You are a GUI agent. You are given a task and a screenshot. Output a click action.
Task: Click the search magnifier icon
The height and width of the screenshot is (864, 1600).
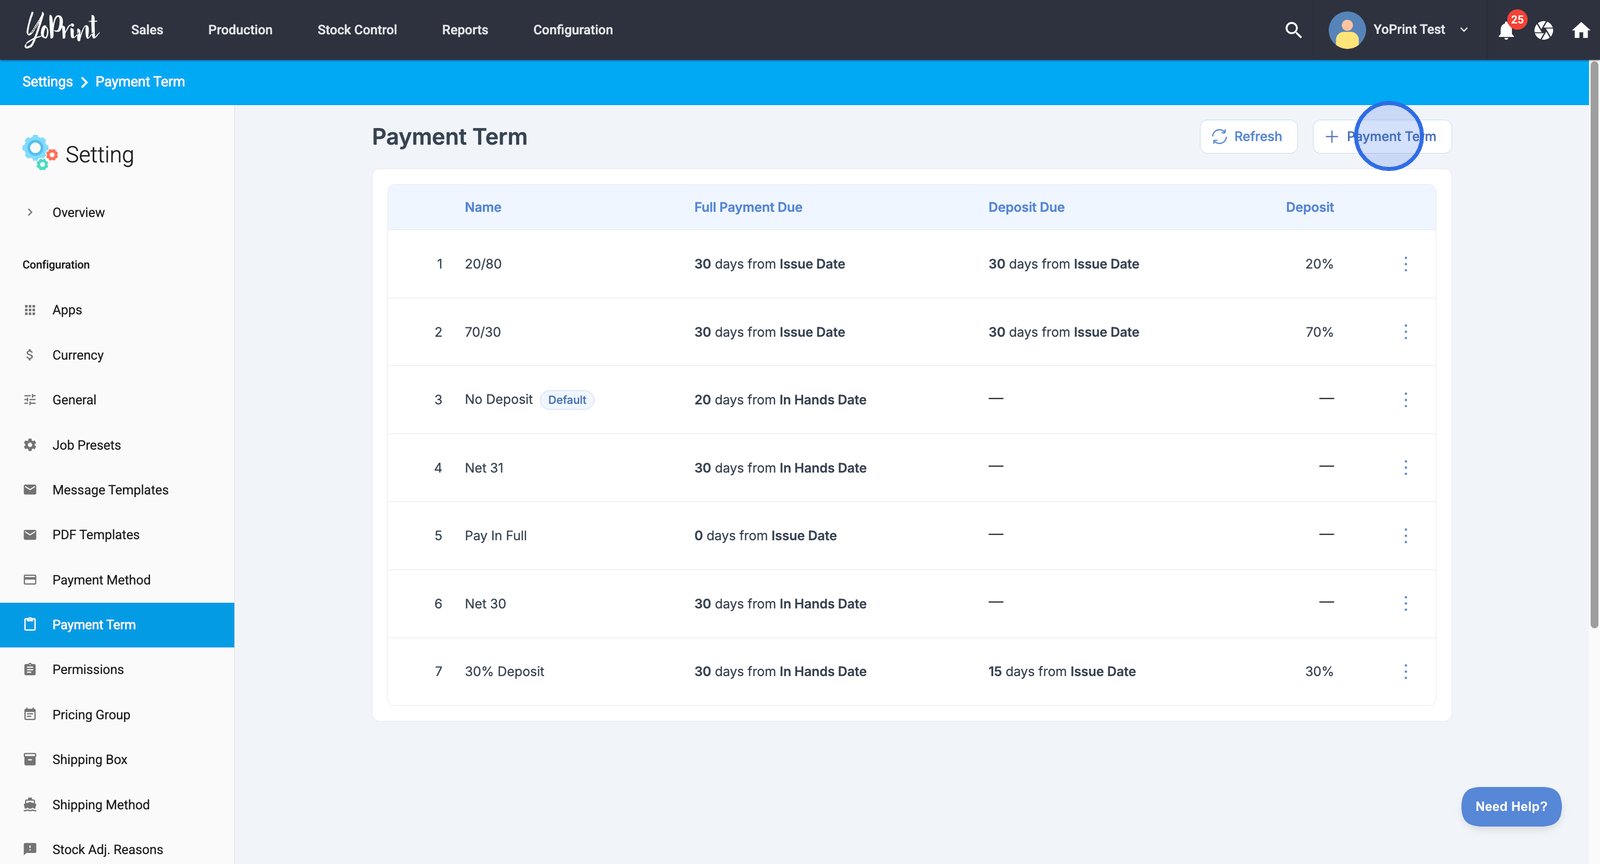point(1293,30)
